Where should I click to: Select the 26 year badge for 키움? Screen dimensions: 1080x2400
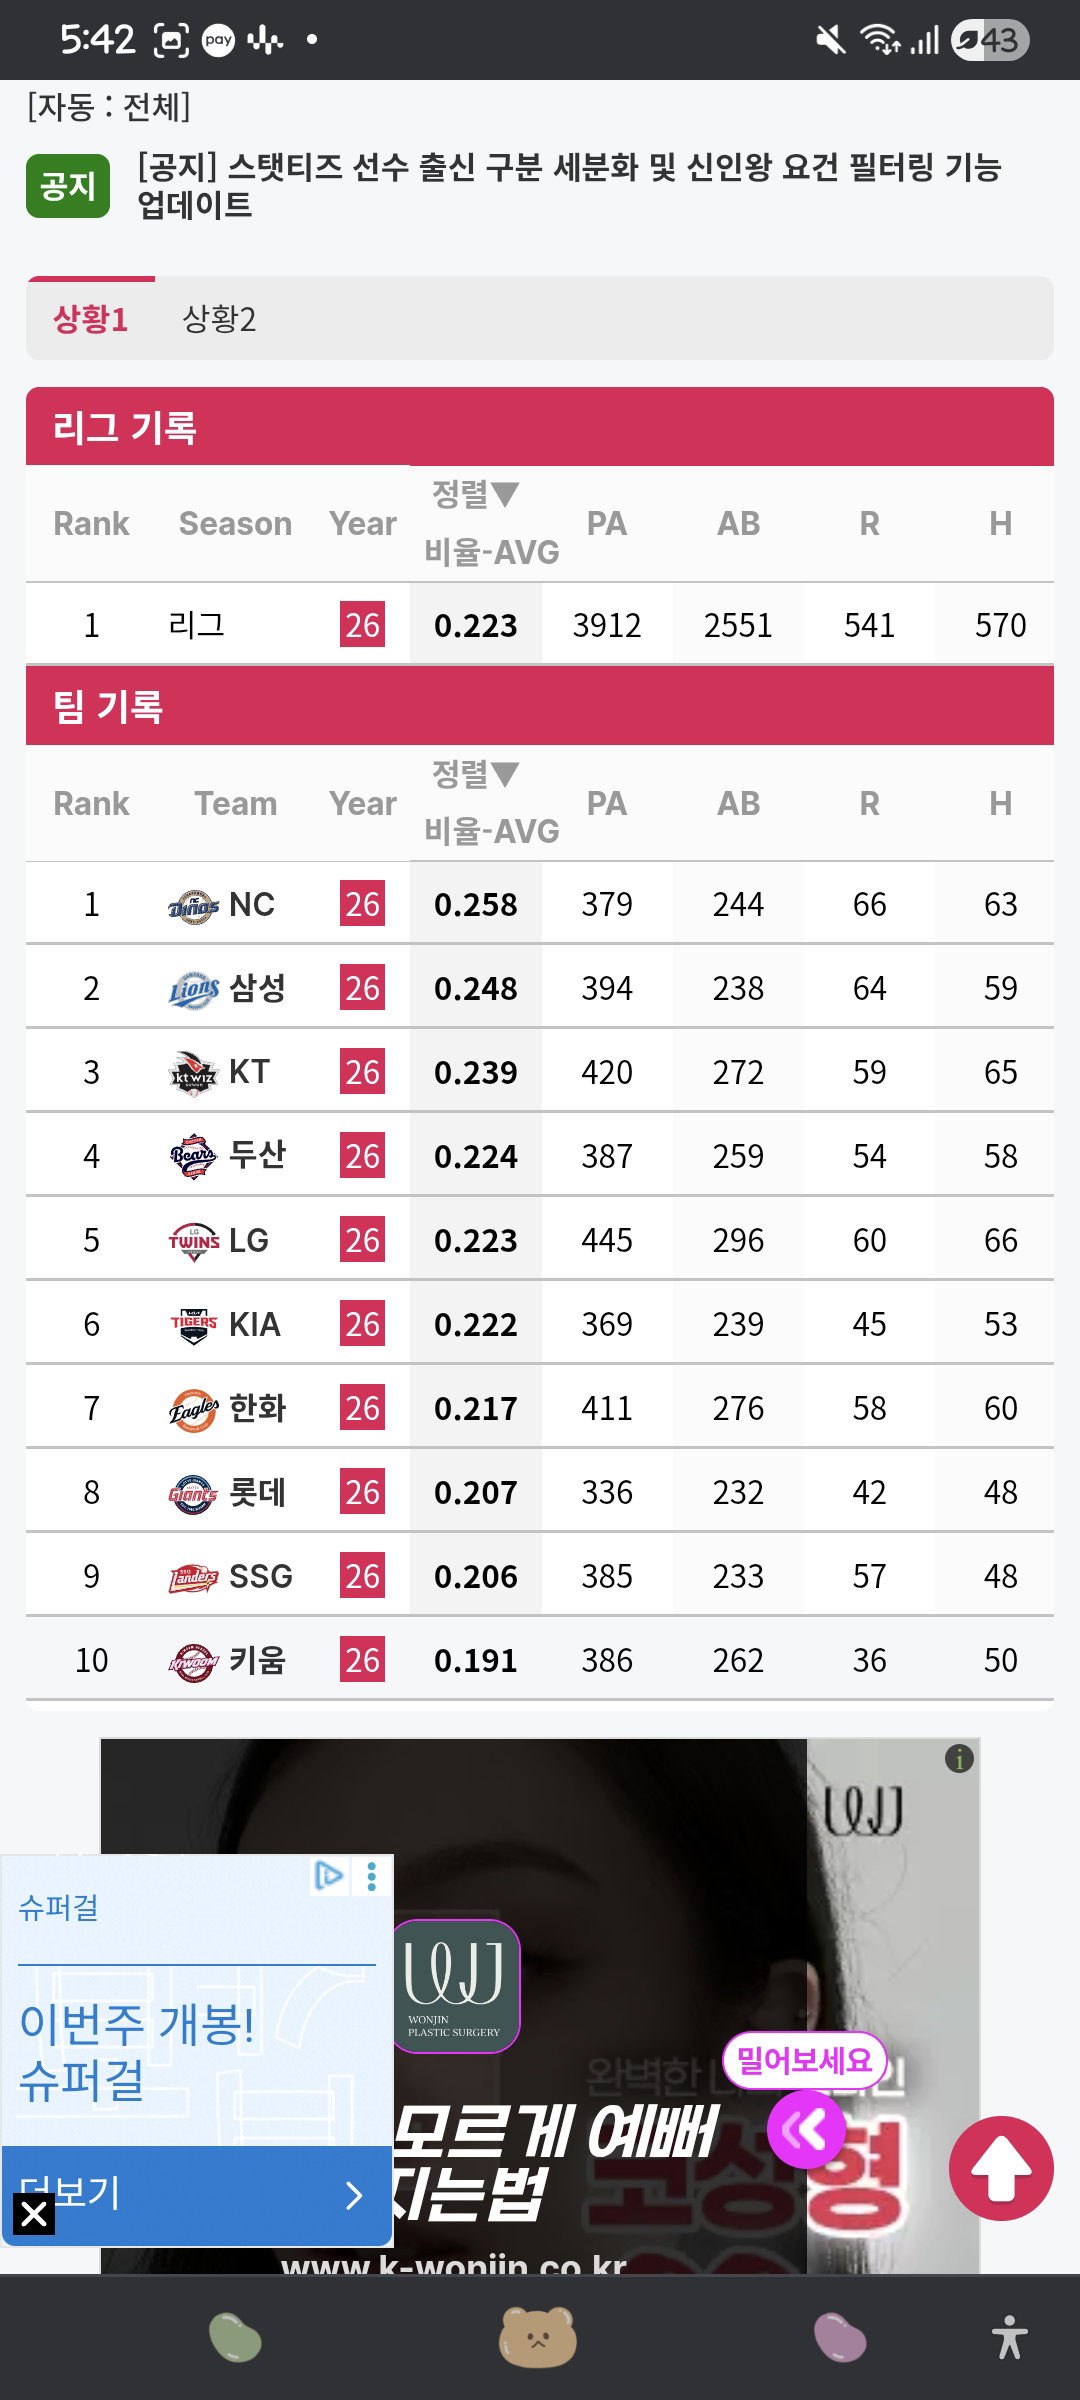pos(362,1660)
